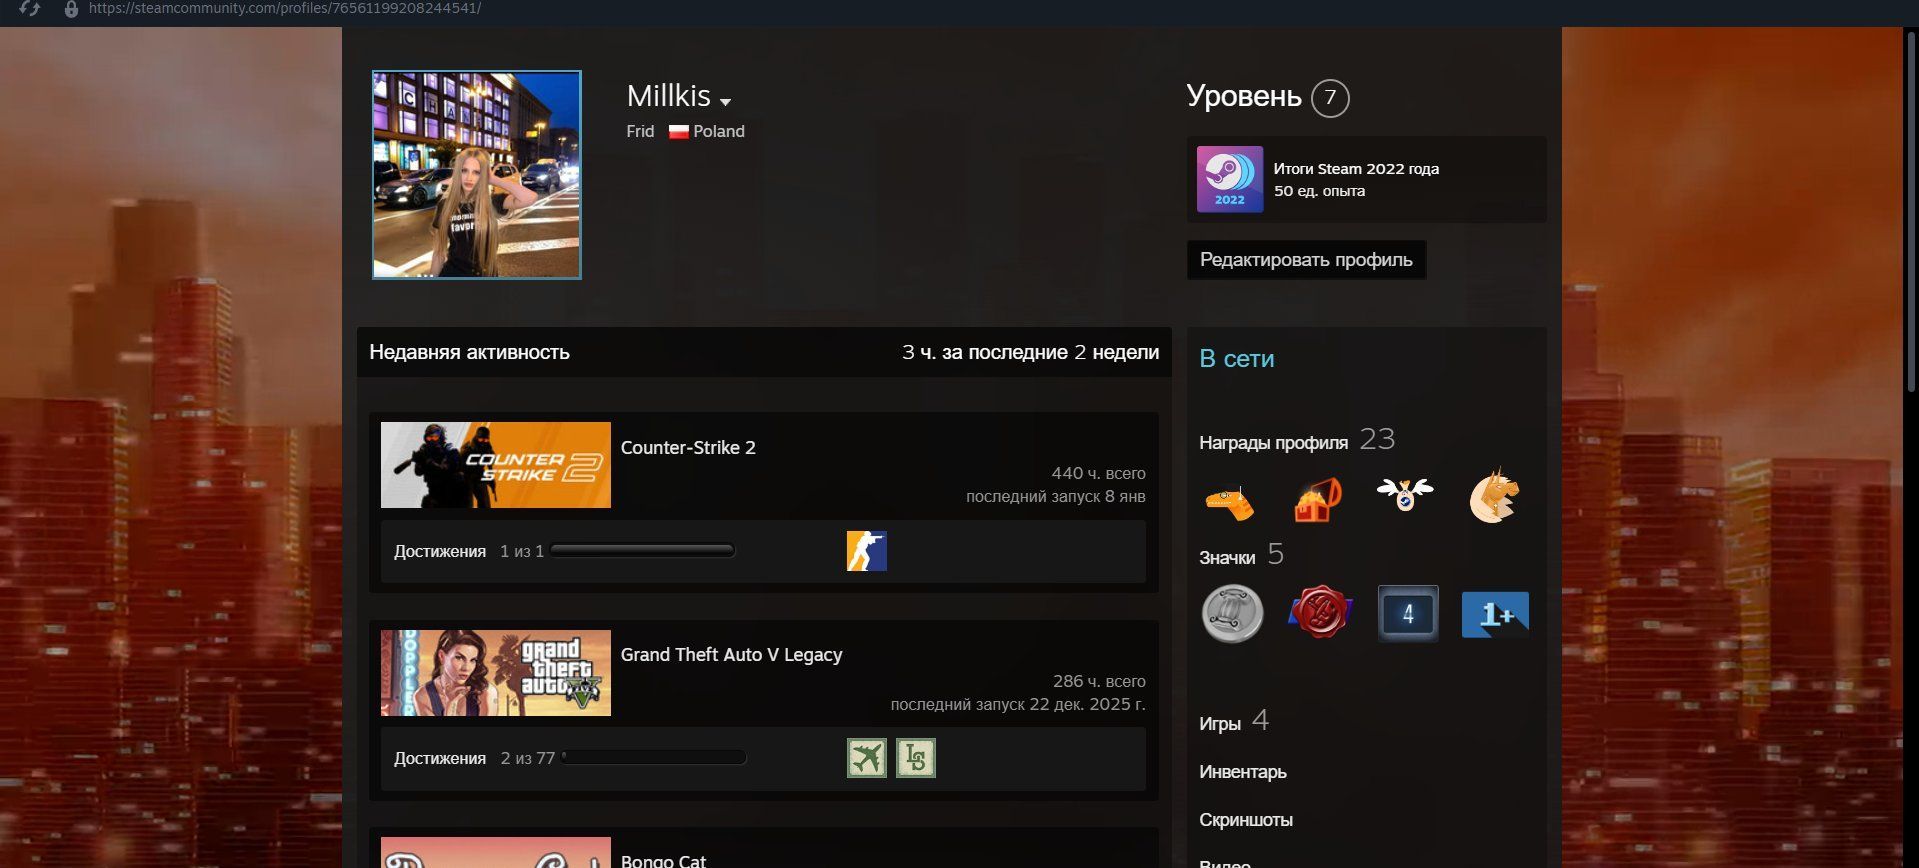This screenshot has height=868, width=1919.
Task: Click the blue number 4 badge
Action: tap(1407, 613)
